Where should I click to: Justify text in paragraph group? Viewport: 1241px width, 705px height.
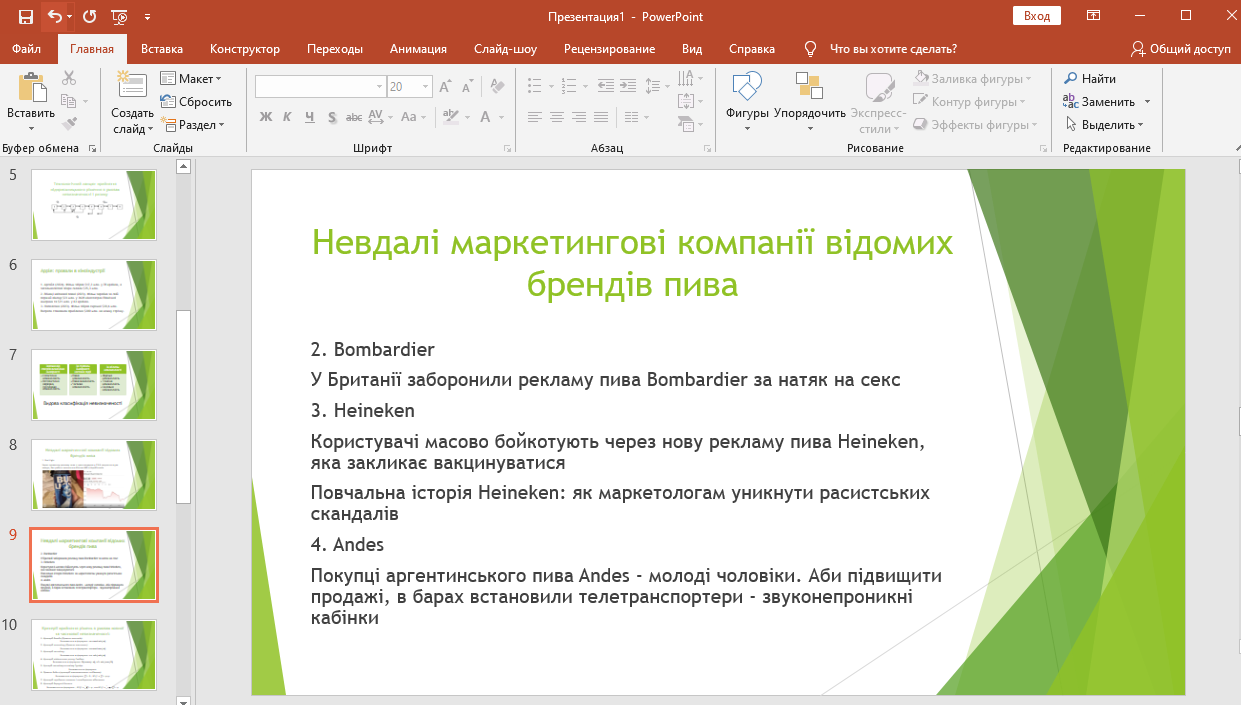(x=601, y=117)
